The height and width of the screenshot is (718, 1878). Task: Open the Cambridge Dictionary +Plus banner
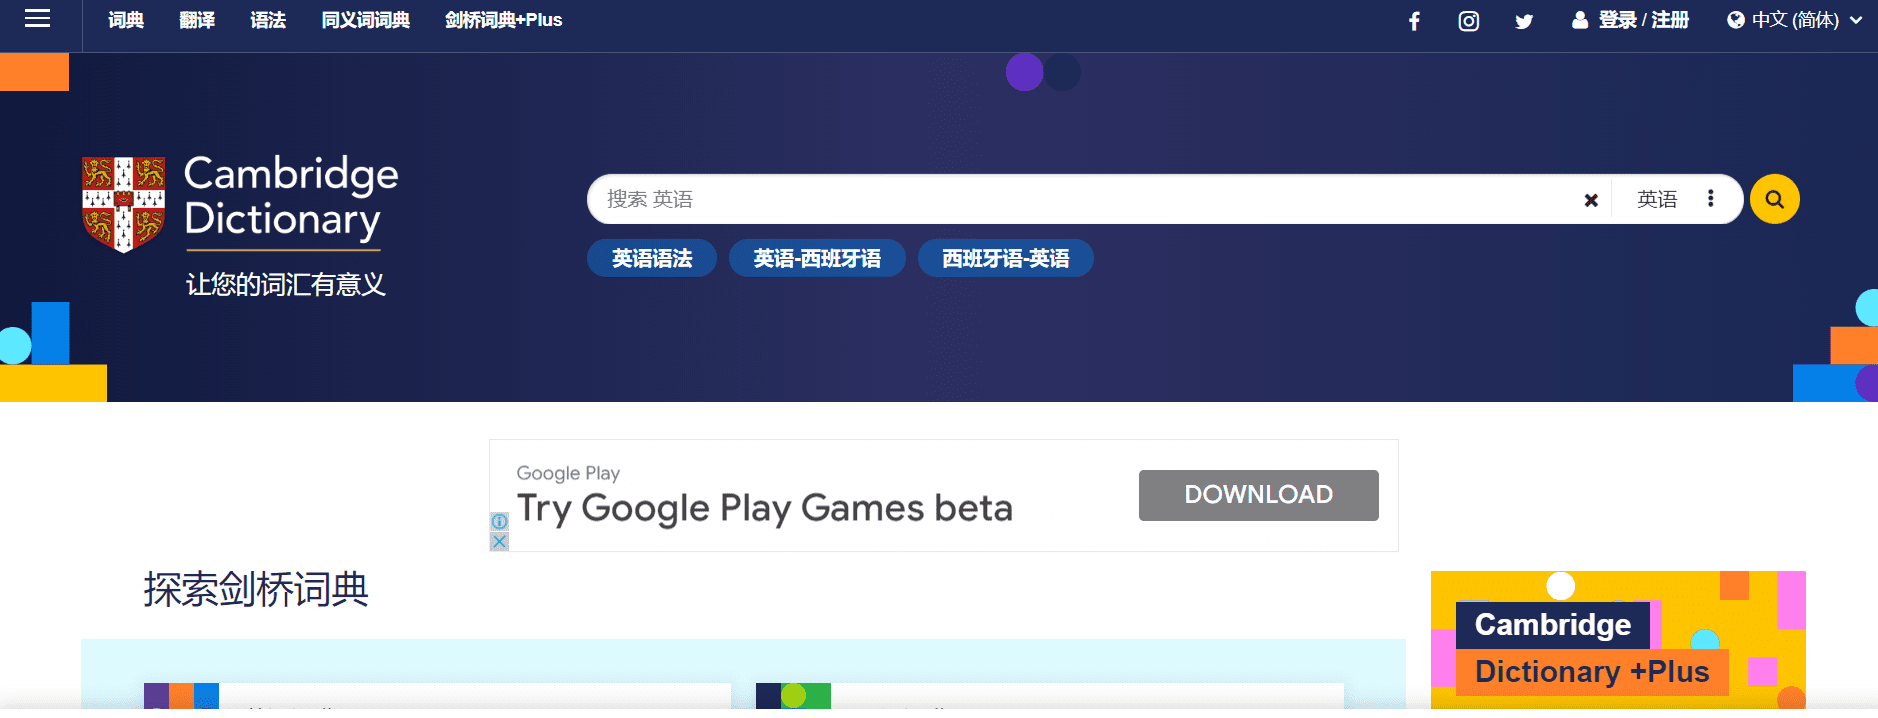click(1617, 640)
